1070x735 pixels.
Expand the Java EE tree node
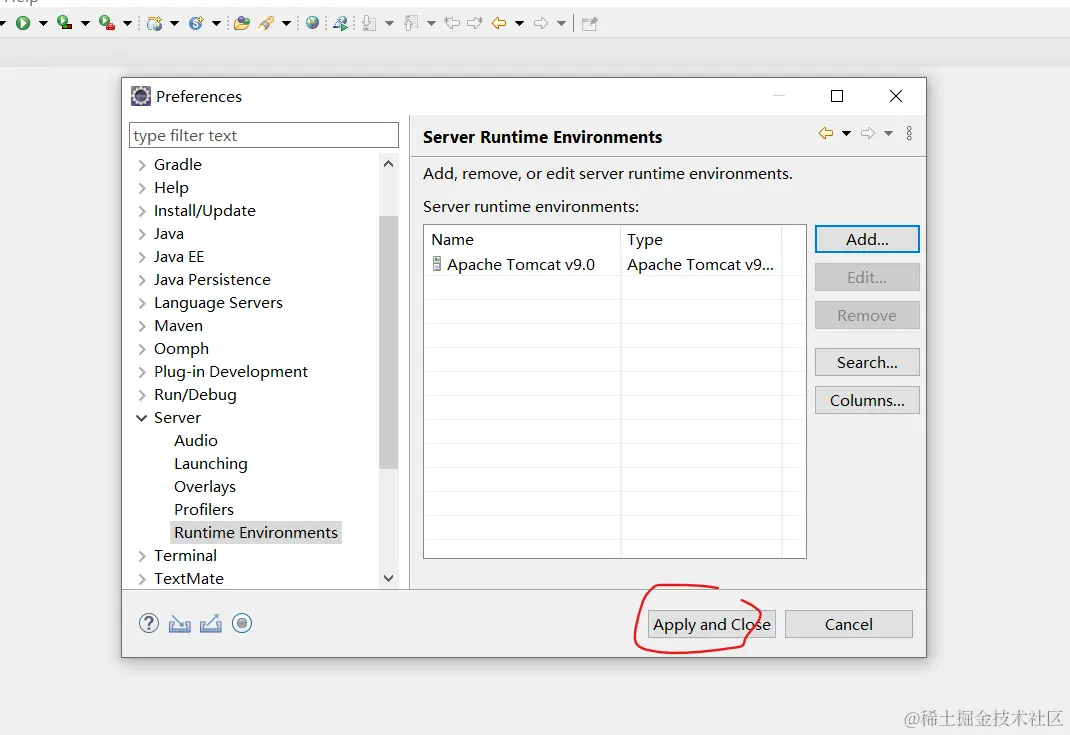click(x=142, y=257)
